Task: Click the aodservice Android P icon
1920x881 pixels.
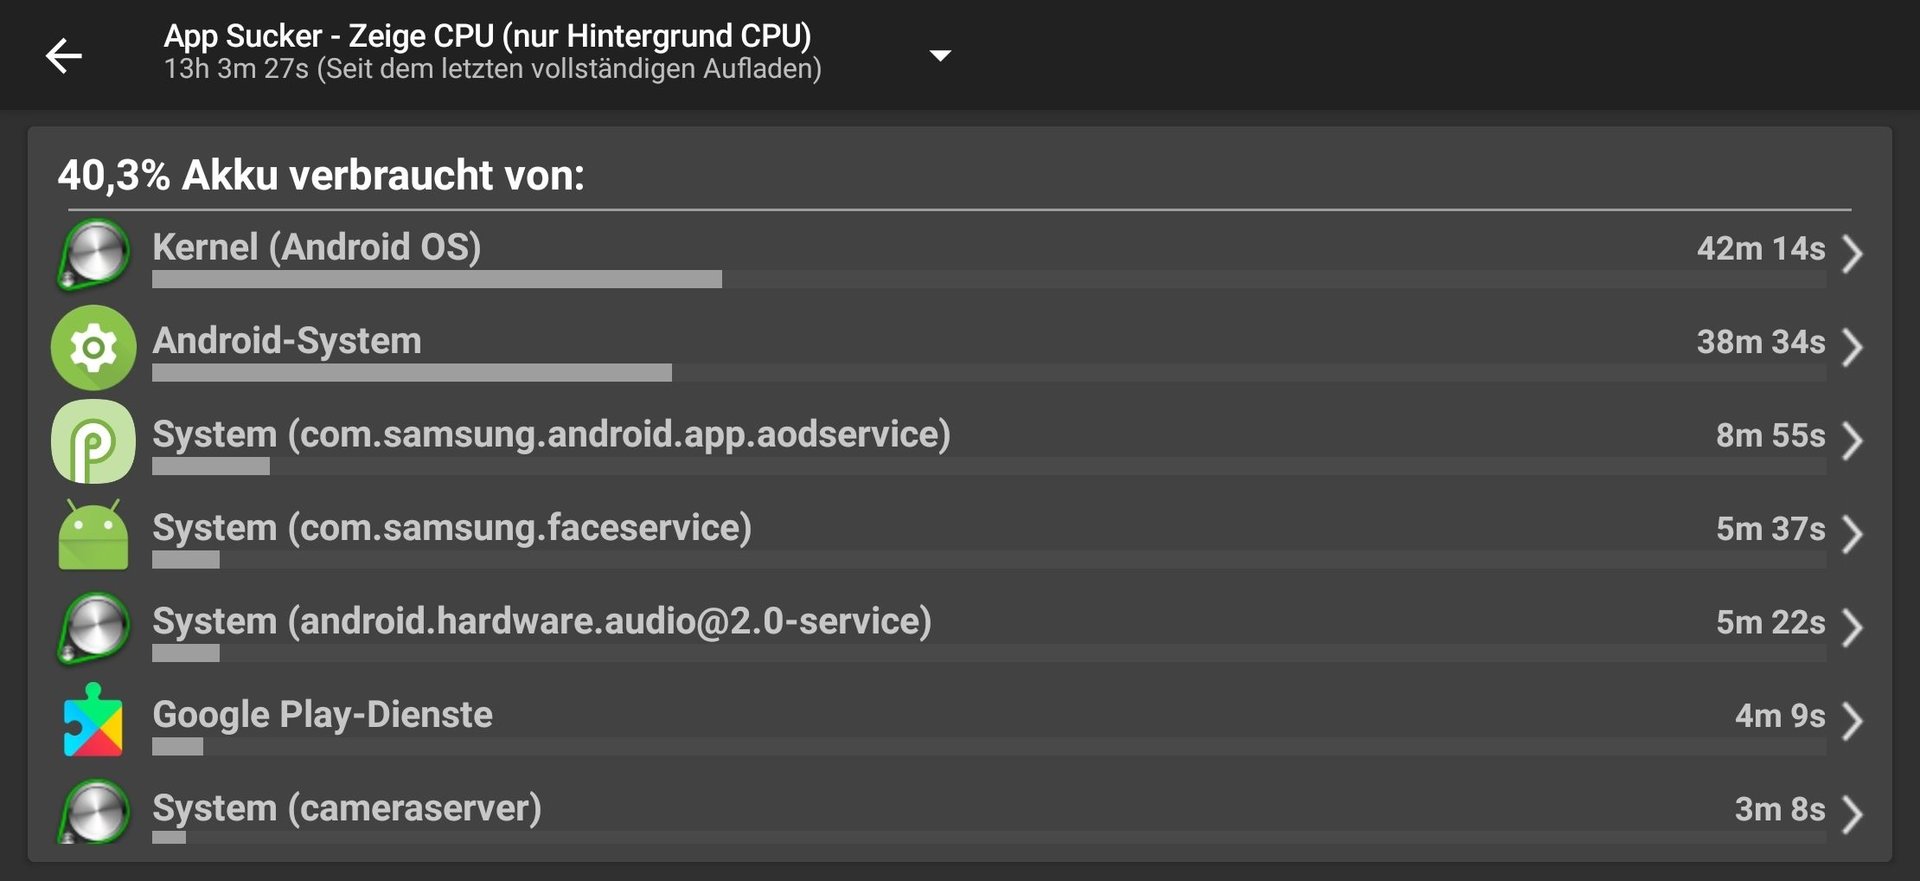Action: tap(93, 441)
